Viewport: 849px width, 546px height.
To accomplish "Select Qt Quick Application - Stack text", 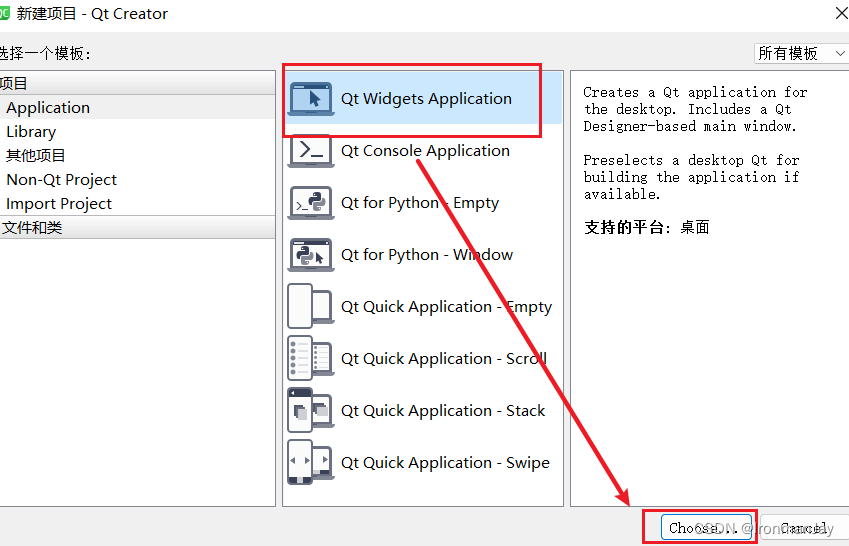I will 443,411.
